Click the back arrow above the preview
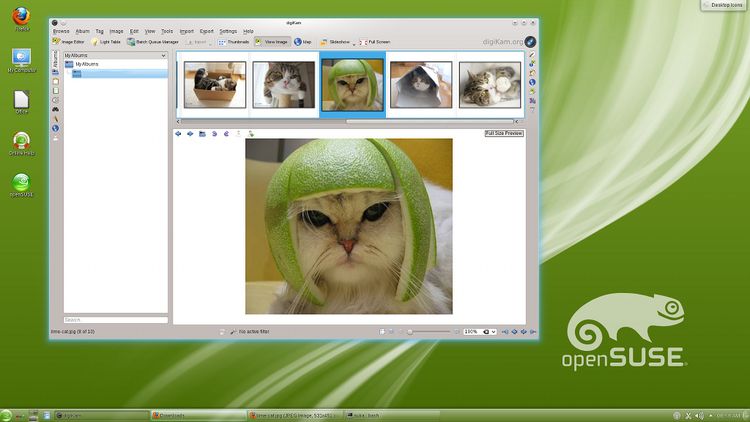The width and height of the screenshot is (750, 422). click(178, 133)
